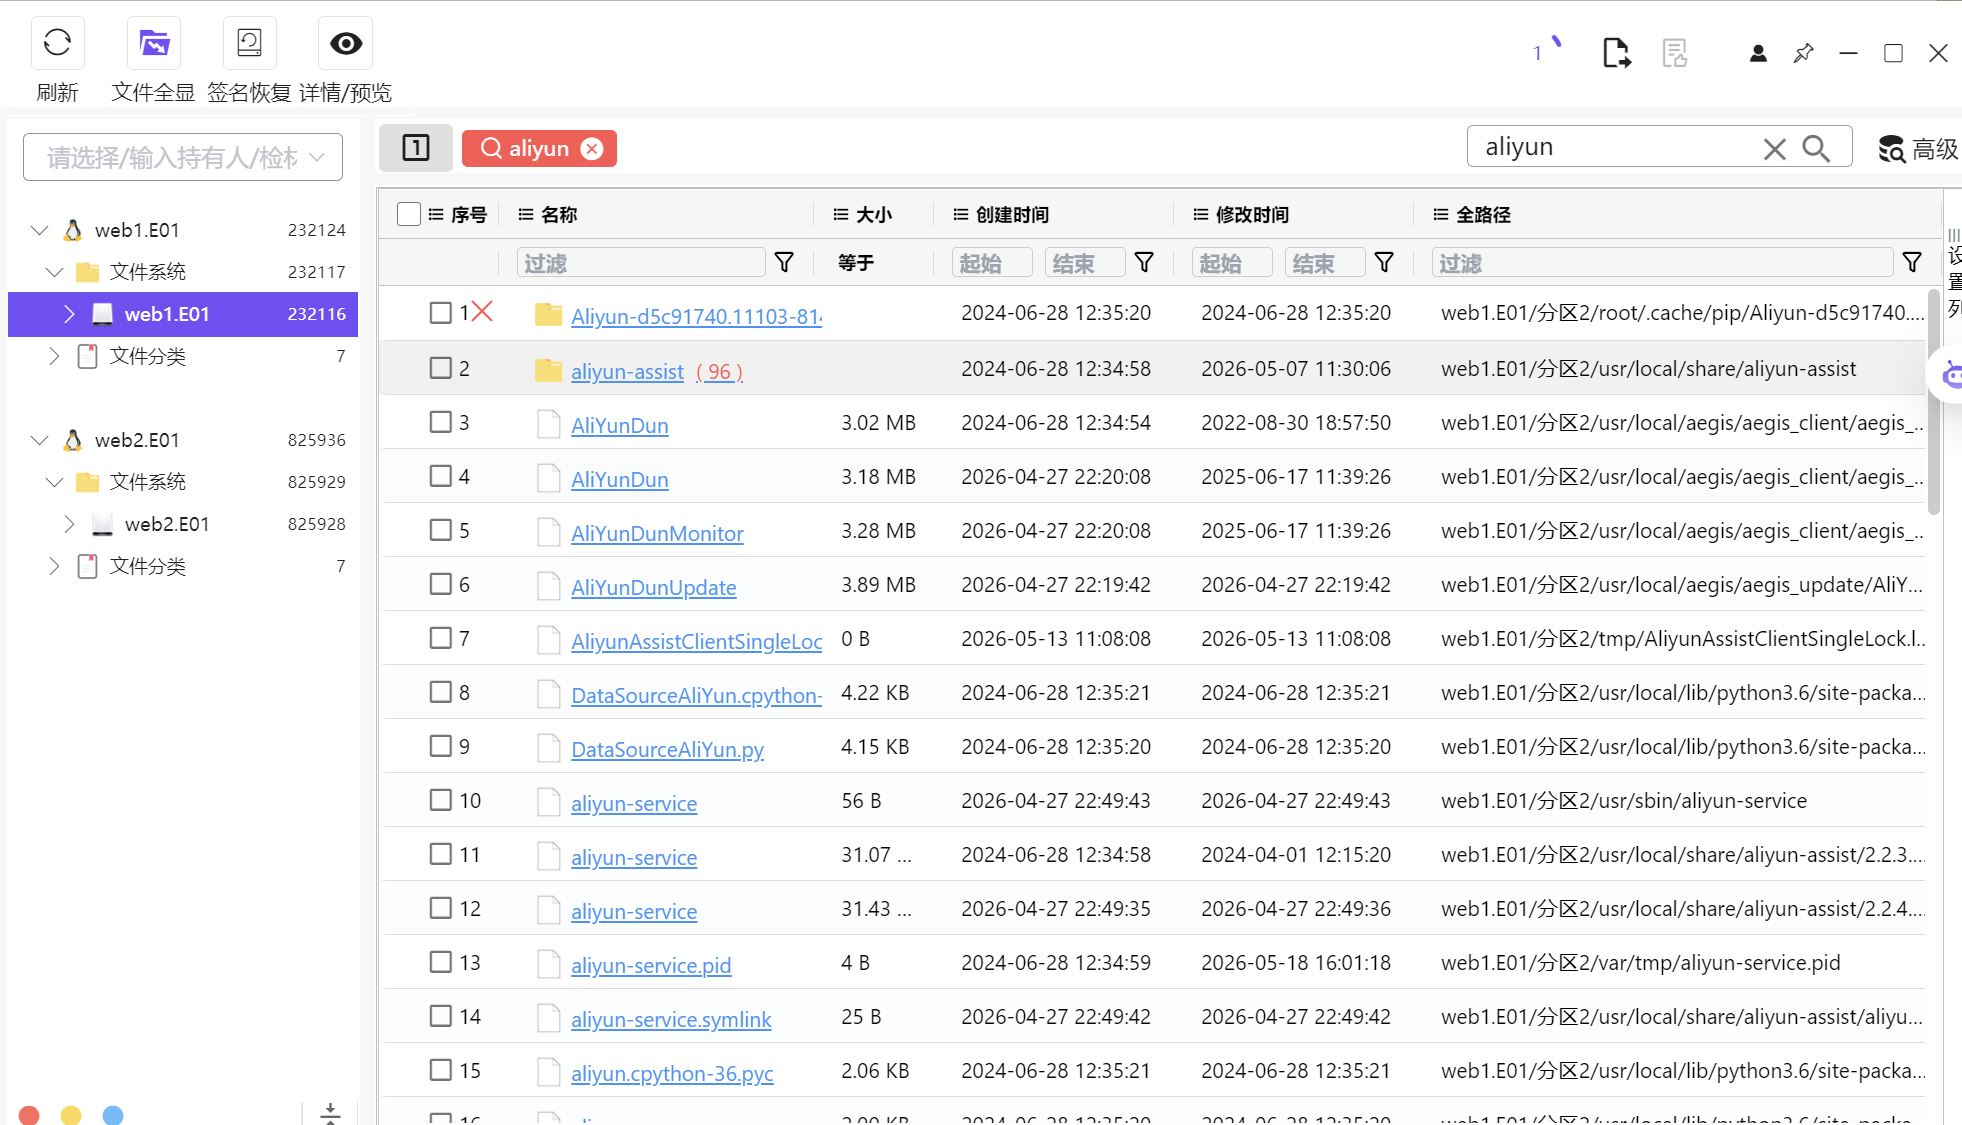Open the 文件全显 folder icon
Image resolution: width=1962 pixels, height=1125 pixels.
(154, 43)
